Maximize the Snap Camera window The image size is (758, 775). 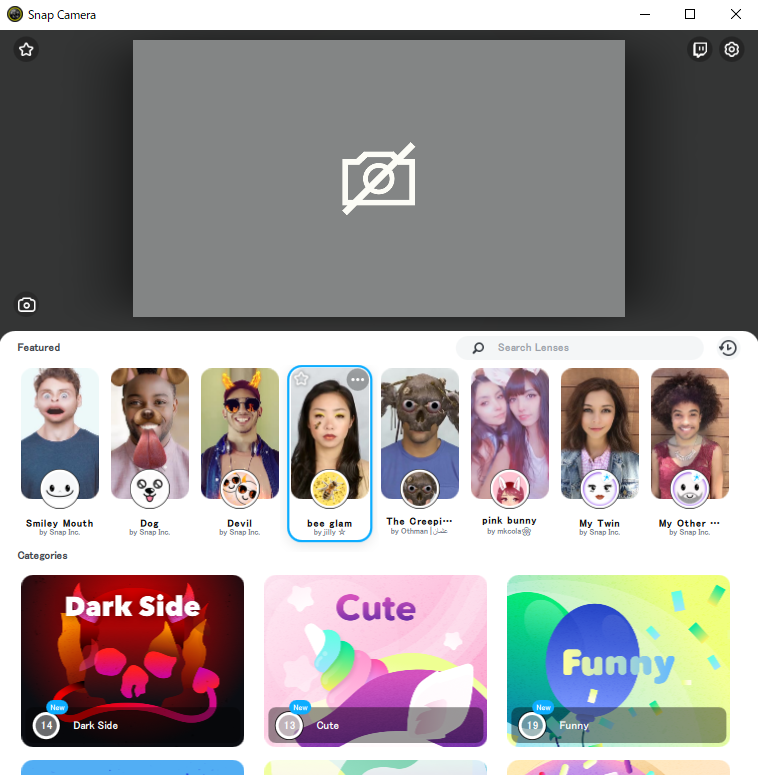[690, 14]
